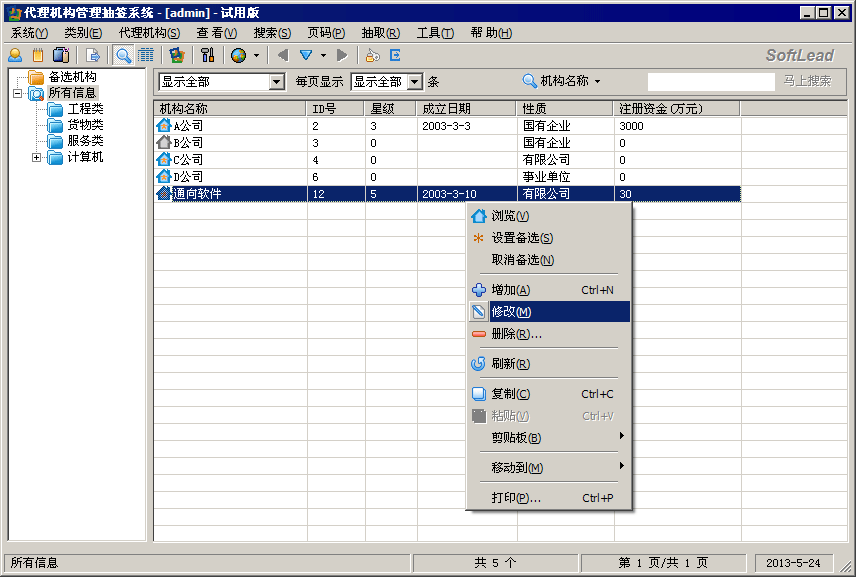This screenshot has height=577, width=856.
Task: Click the document export arrow icon
Action: tap(93, 55)
